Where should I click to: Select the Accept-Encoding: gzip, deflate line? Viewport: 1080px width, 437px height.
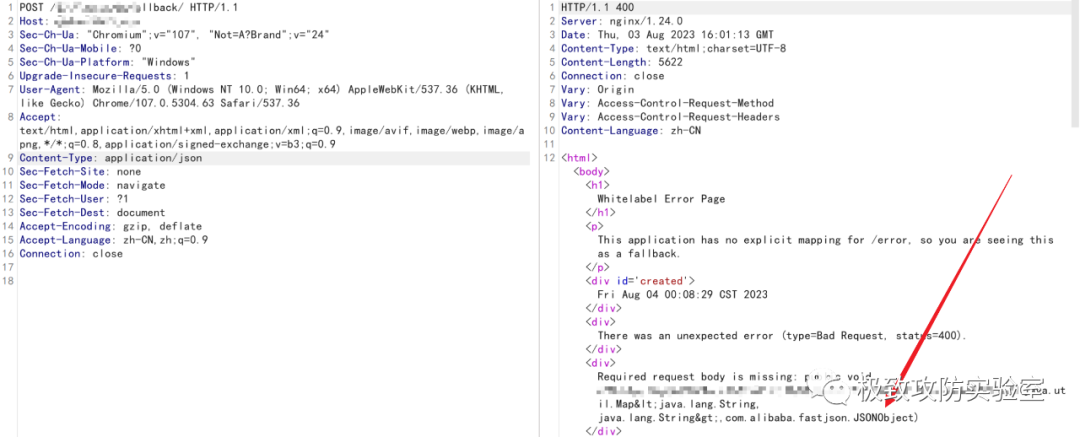tap(110, 226)
